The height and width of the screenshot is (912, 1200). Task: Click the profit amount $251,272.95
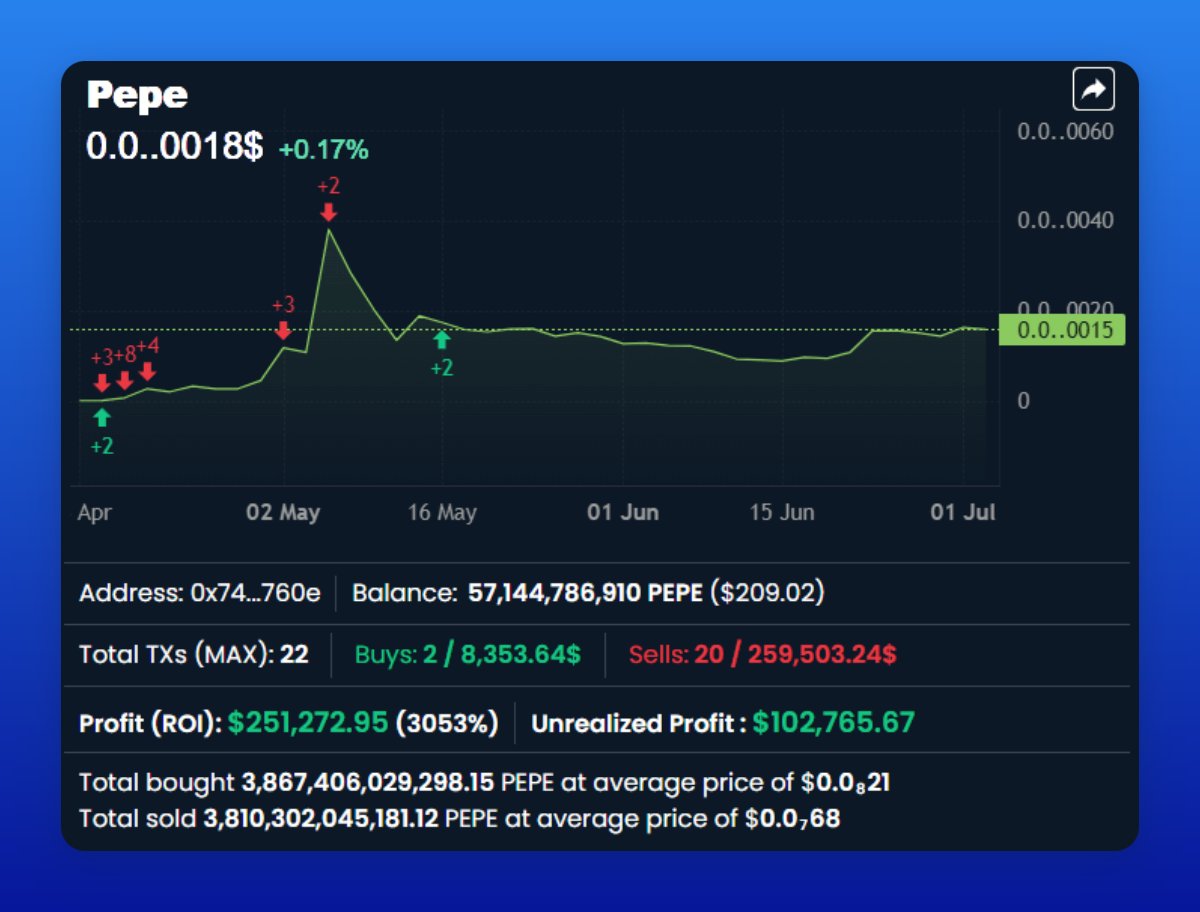pos(308,723)
